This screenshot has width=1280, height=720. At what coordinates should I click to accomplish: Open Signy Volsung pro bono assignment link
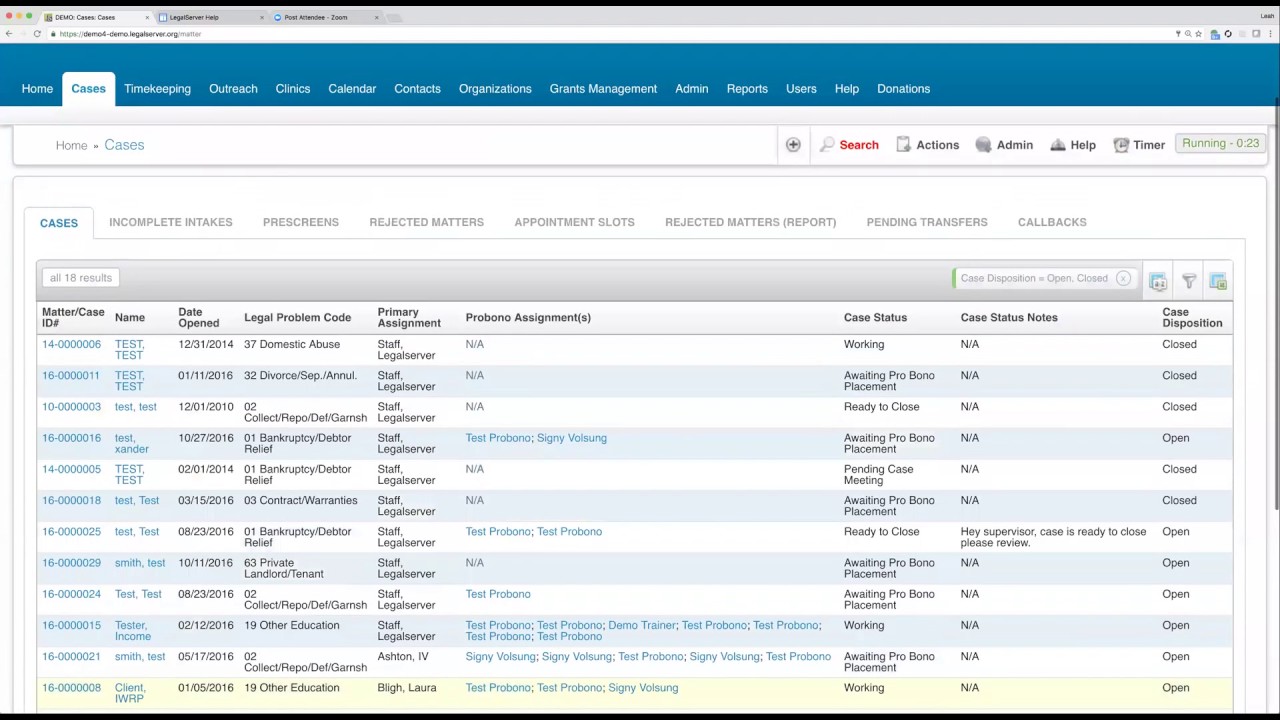571,438
